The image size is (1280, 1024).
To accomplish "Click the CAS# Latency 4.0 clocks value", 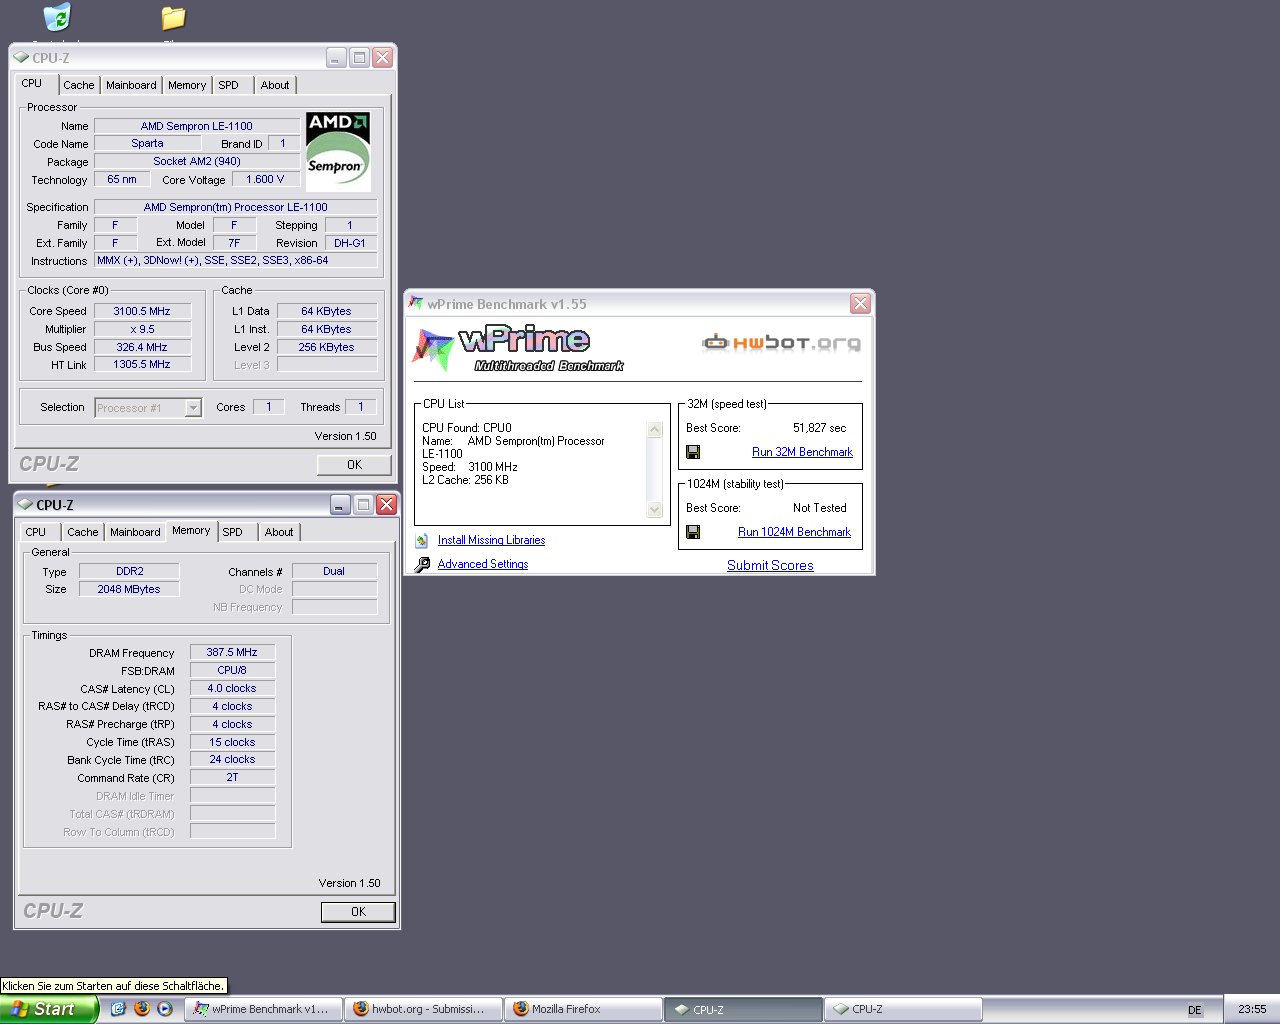I will [x=232, y=688].
